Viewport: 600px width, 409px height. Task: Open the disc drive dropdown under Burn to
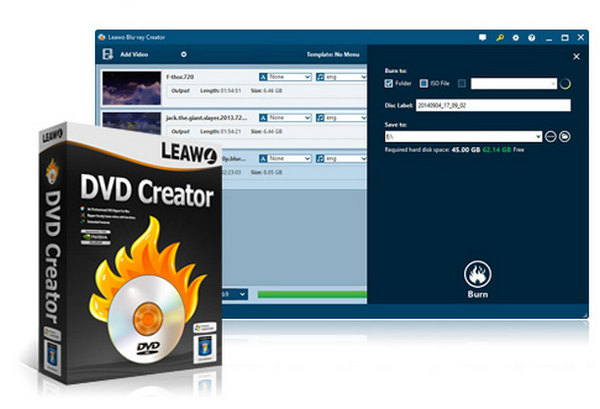point(514,83)
